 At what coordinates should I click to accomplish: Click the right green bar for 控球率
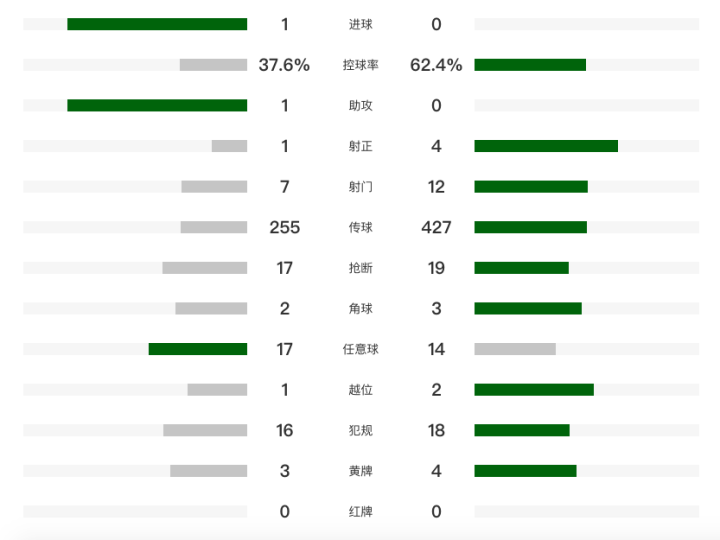530,65
